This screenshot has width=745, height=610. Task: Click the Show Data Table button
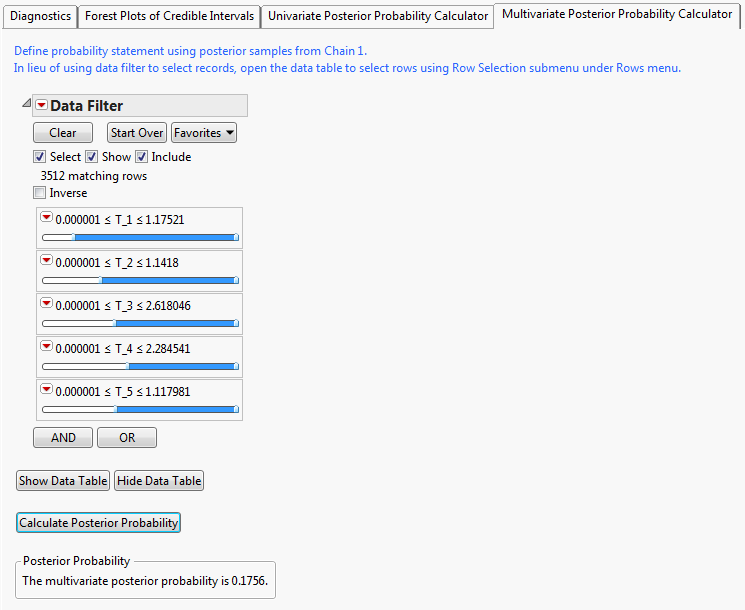(x=63, y=481)
